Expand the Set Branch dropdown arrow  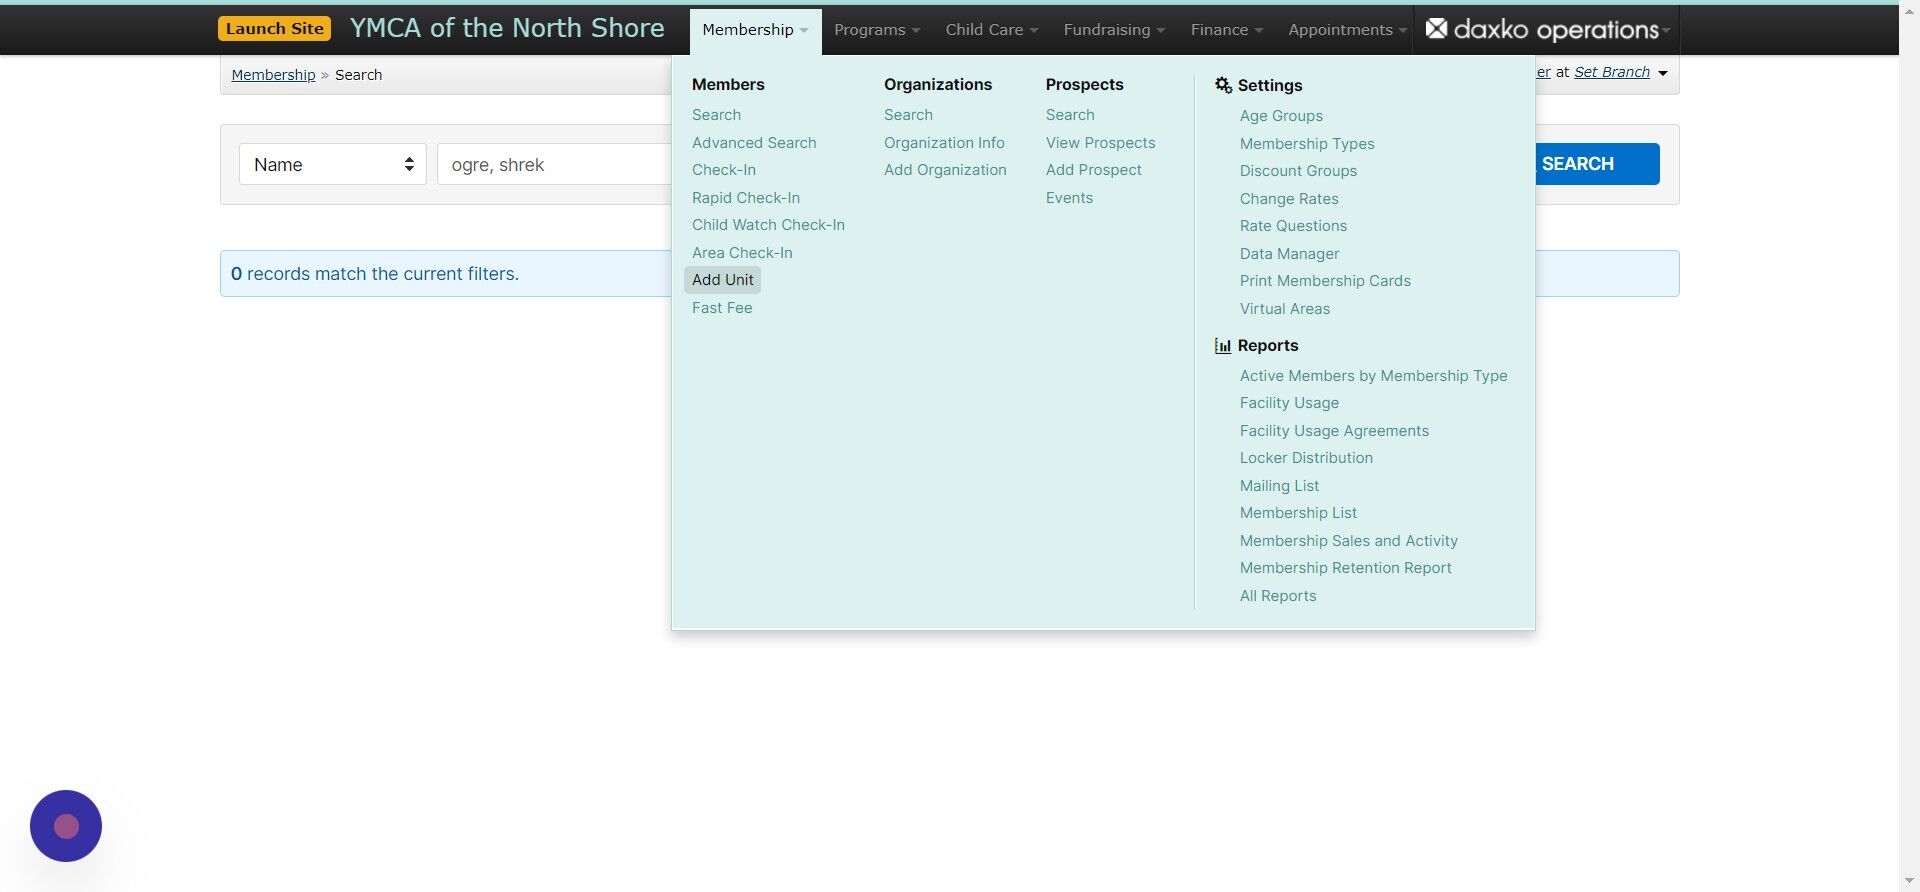click(1663, 73)
